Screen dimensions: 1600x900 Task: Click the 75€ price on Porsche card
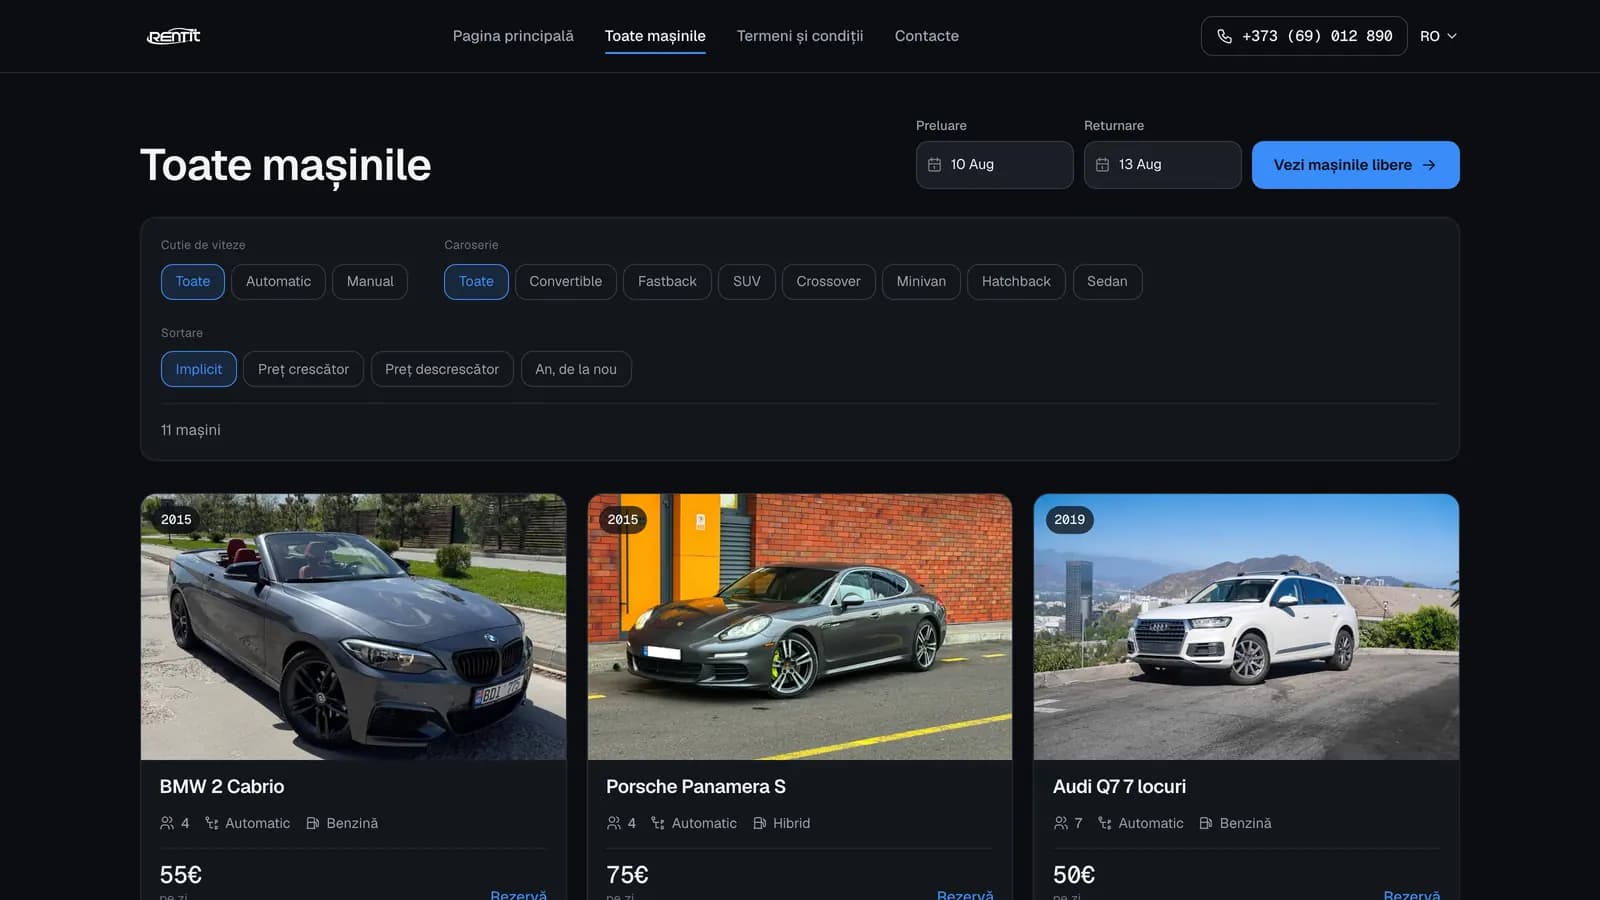coord(627,875)
